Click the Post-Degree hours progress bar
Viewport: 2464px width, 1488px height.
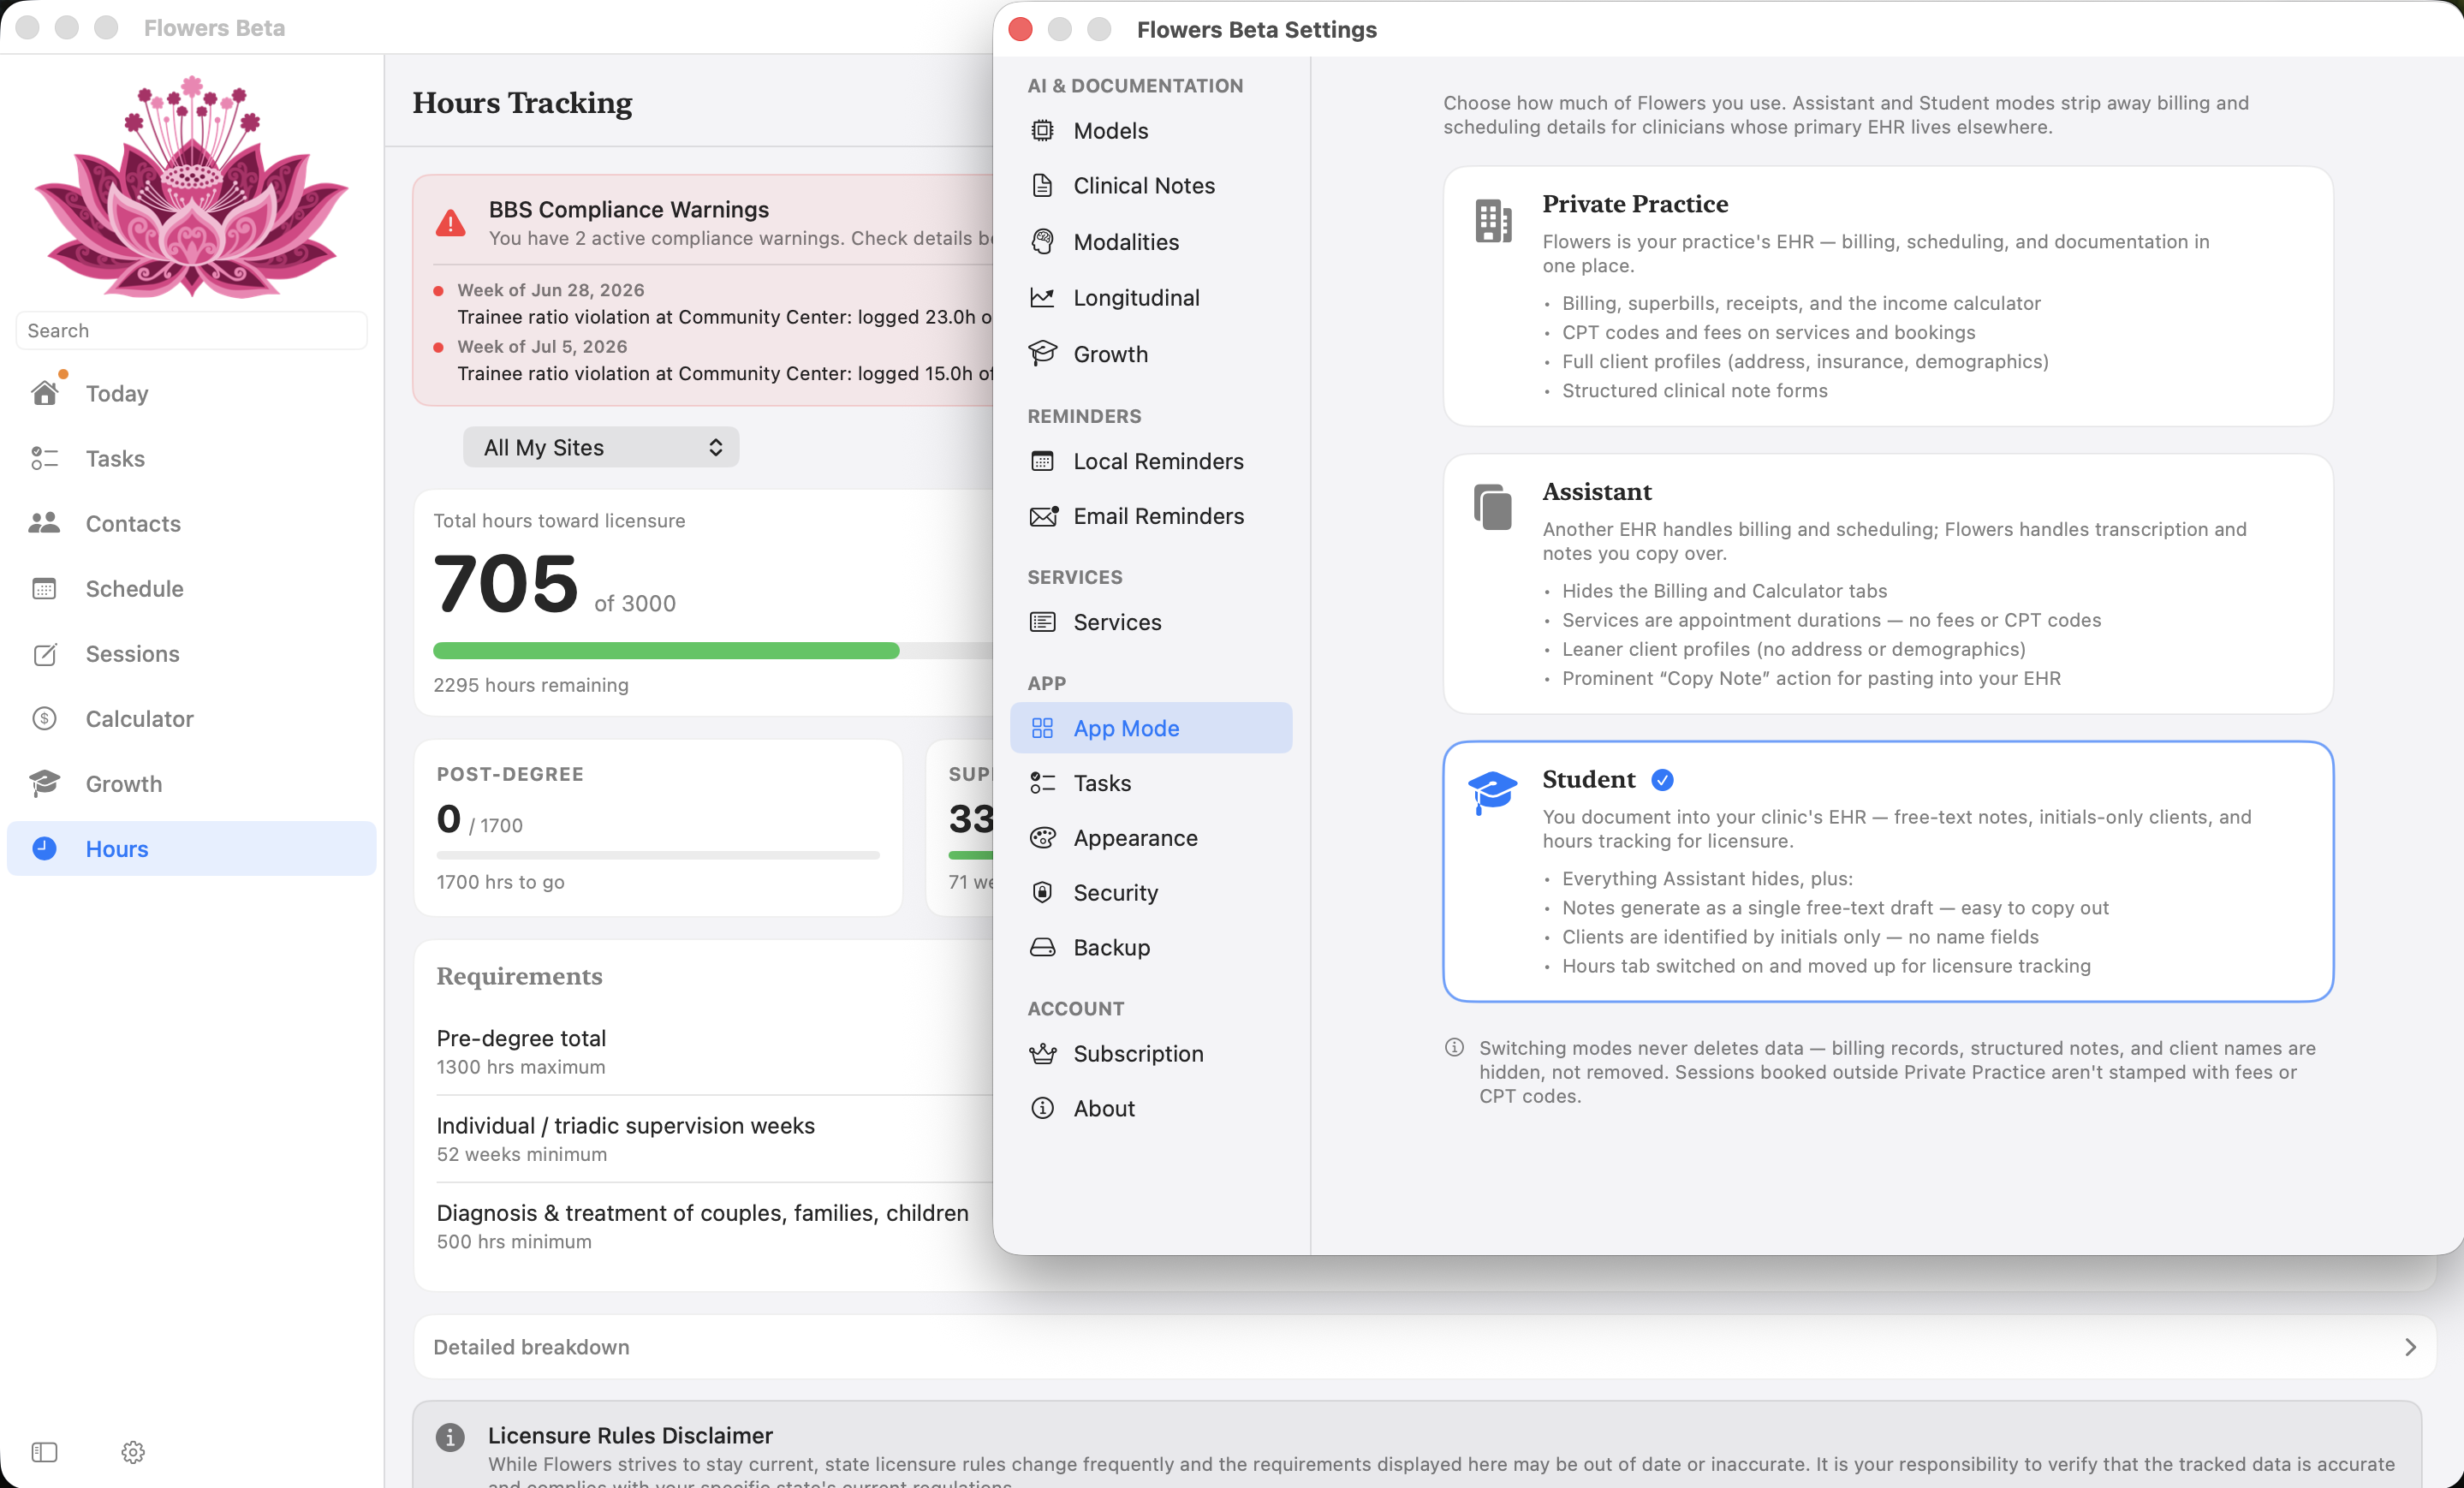pos(658,855)
